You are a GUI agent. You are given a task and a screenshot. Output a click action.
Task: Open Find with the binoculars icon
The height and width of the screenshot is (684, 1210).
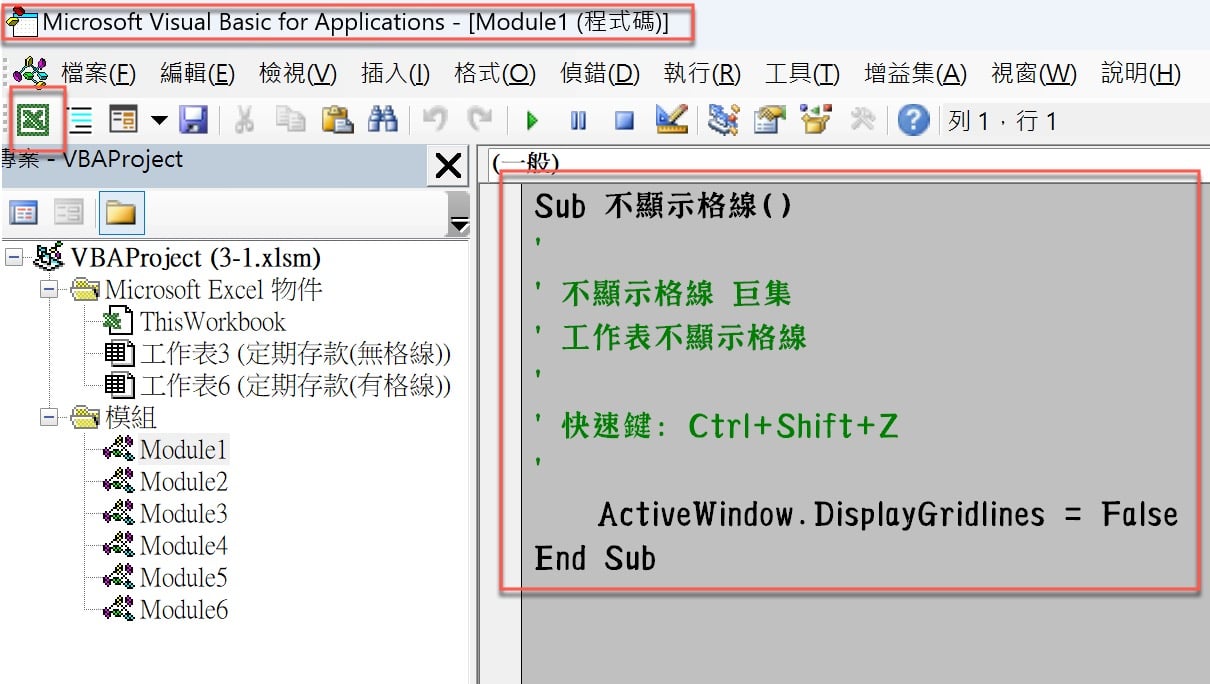[383, 121]
